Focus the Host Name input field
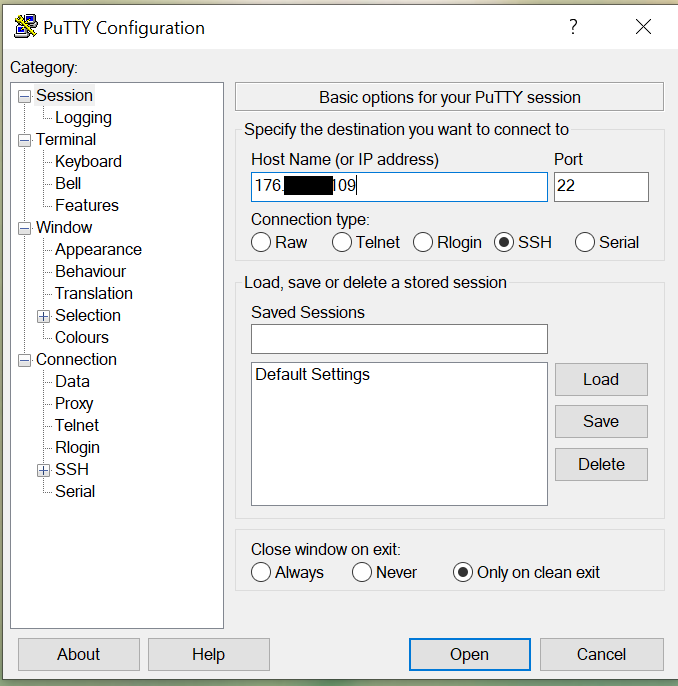Screen dimensions: 678x686 point(399,187)
